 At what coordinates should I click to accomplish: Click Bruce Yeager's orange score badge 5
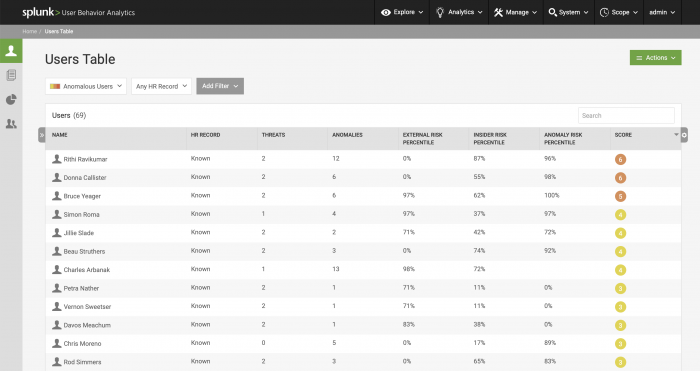(x=620, y=196)
